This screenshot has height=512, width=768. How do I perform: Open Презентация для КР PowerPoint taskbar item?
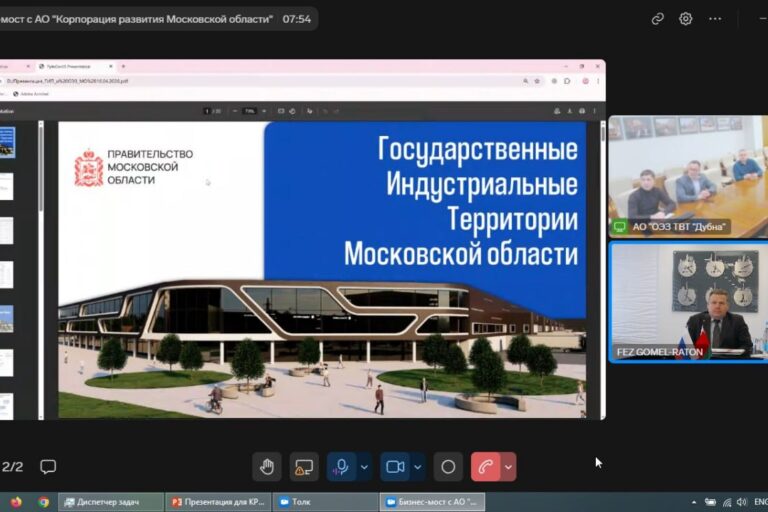217,501
